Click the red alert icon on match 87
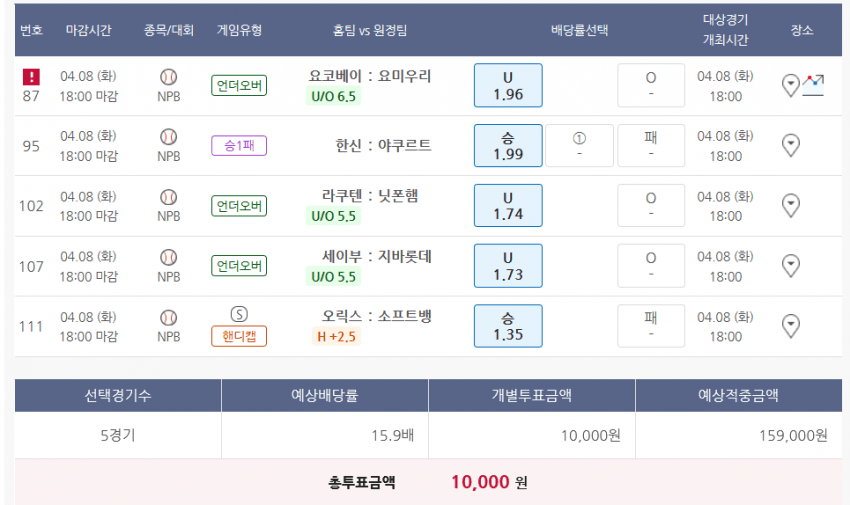 pyautogui.click(x=31, y=76)
